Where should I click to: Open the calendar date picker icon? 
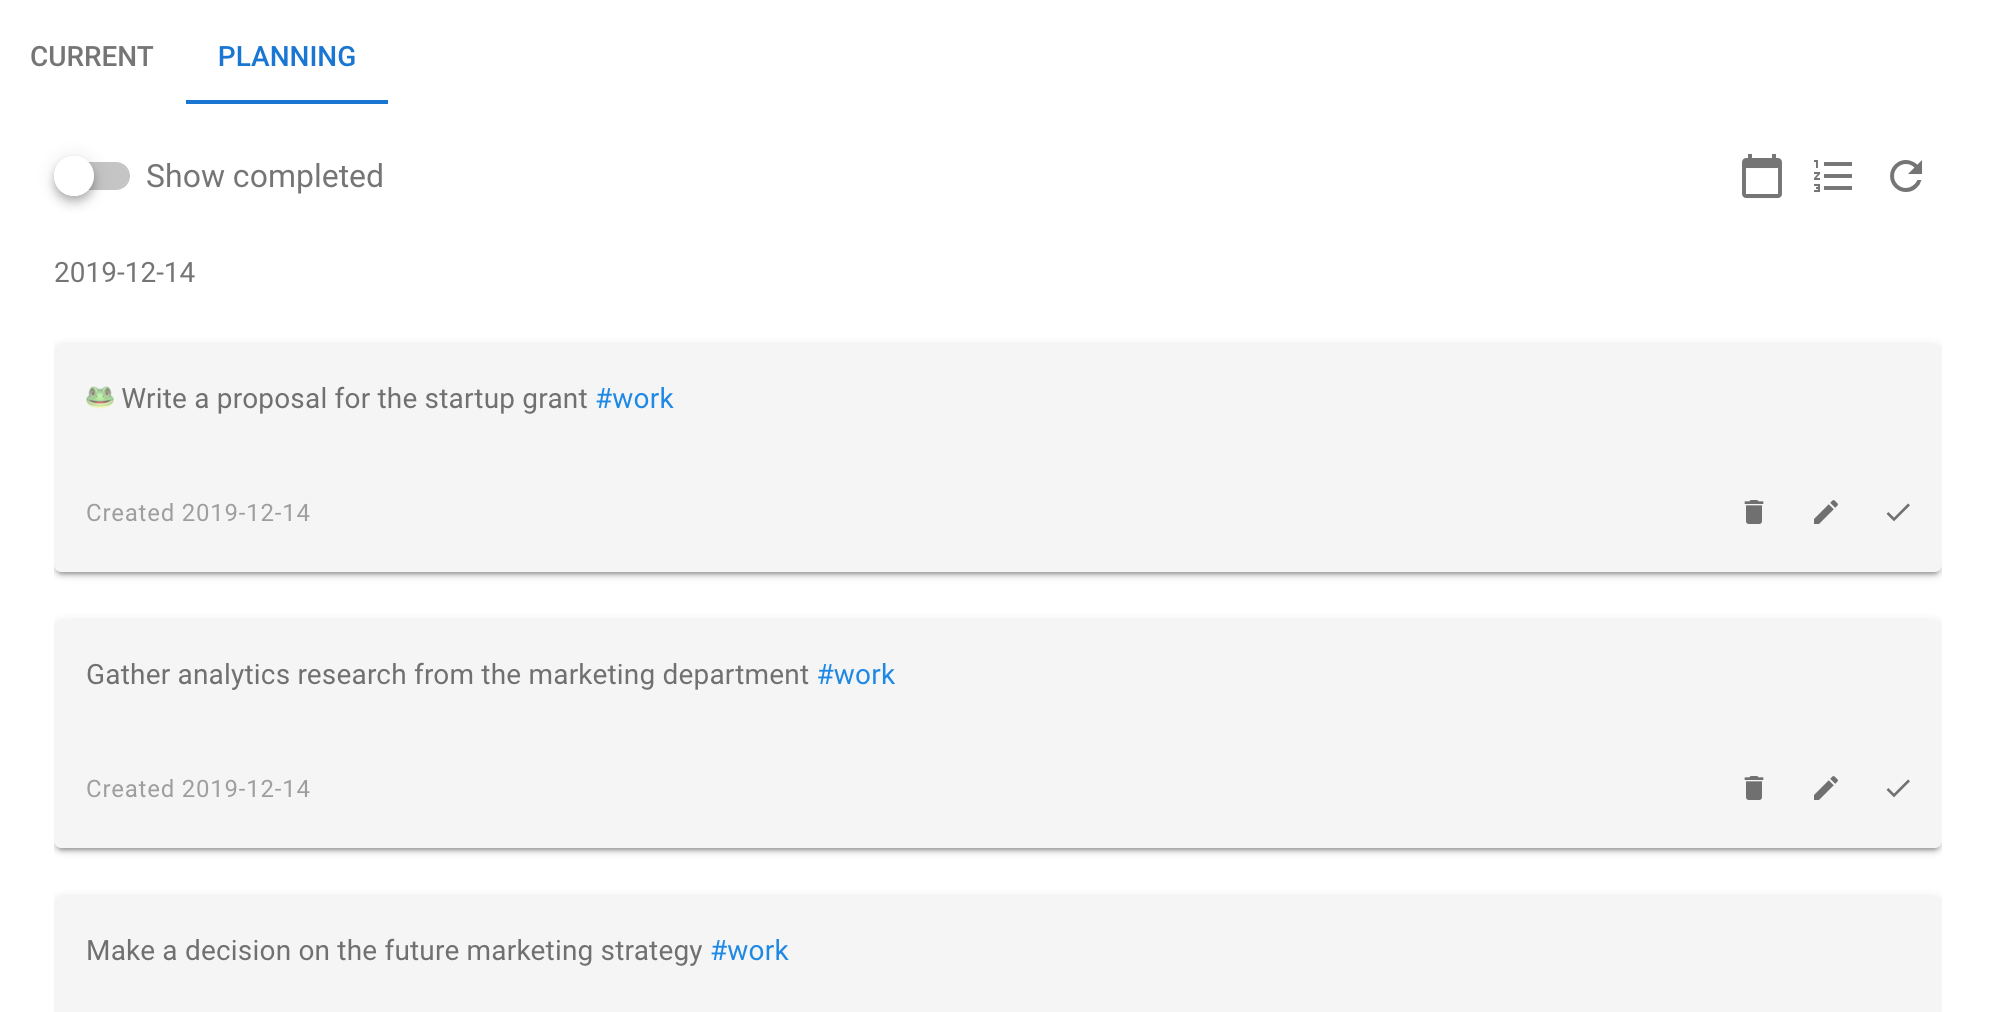click(1761, 177)
